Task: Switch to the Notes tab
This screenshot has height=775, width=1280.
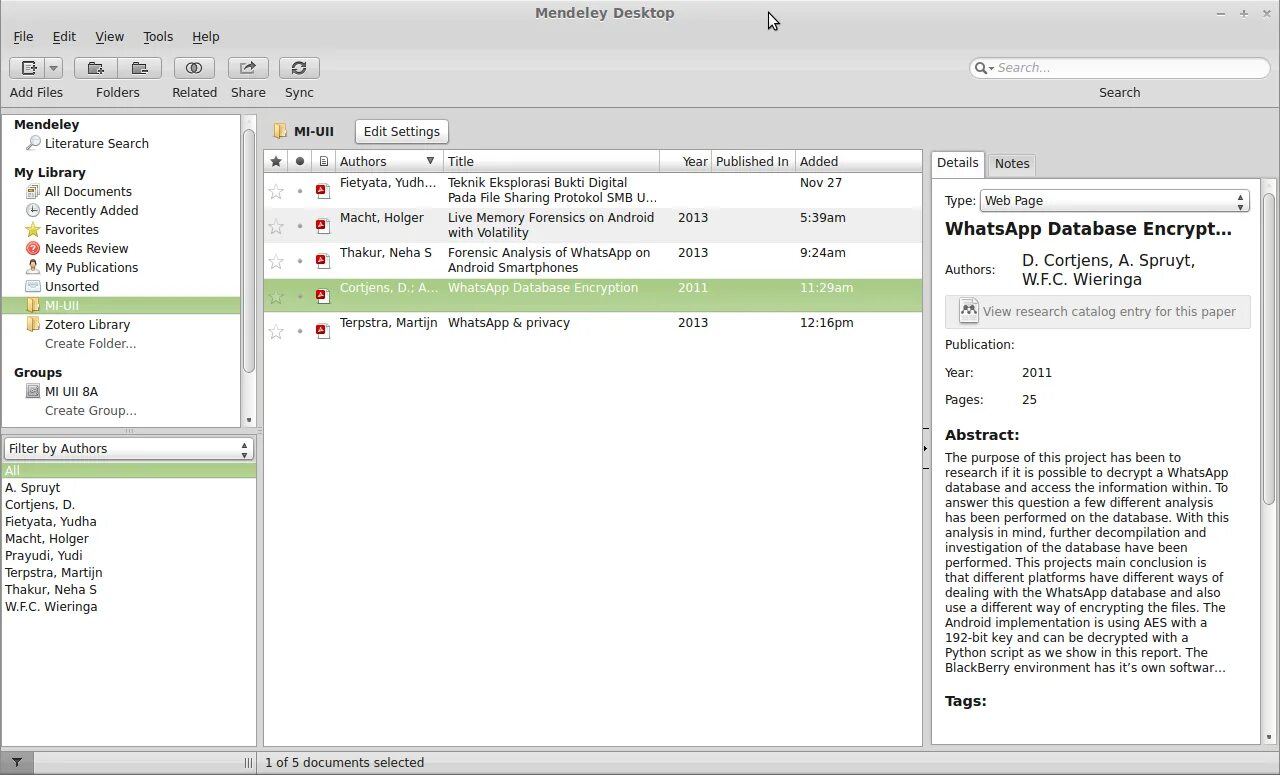Action: pyautogui.click(x=1012, y=164)
